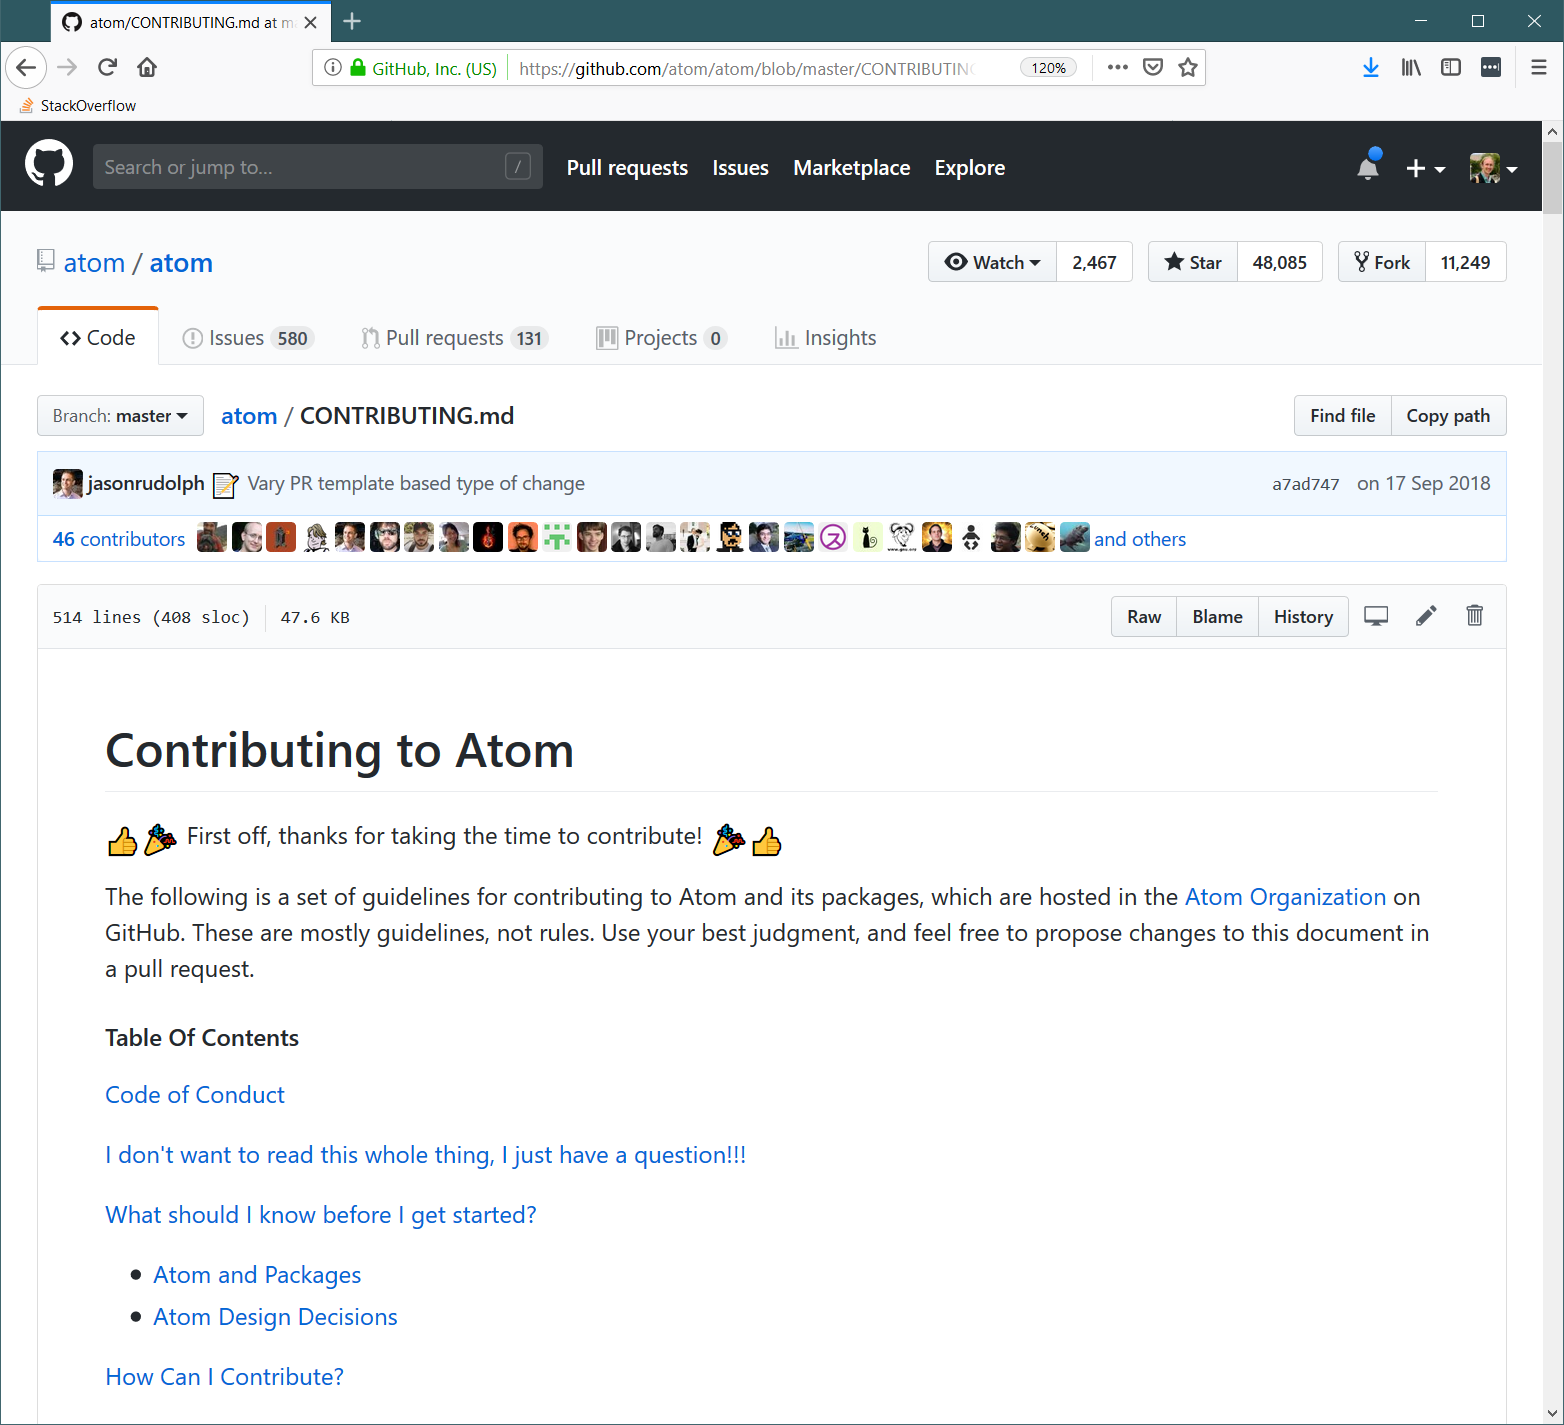
Task: Expand the Watch dropdown
Action: (x=992, y=262)
